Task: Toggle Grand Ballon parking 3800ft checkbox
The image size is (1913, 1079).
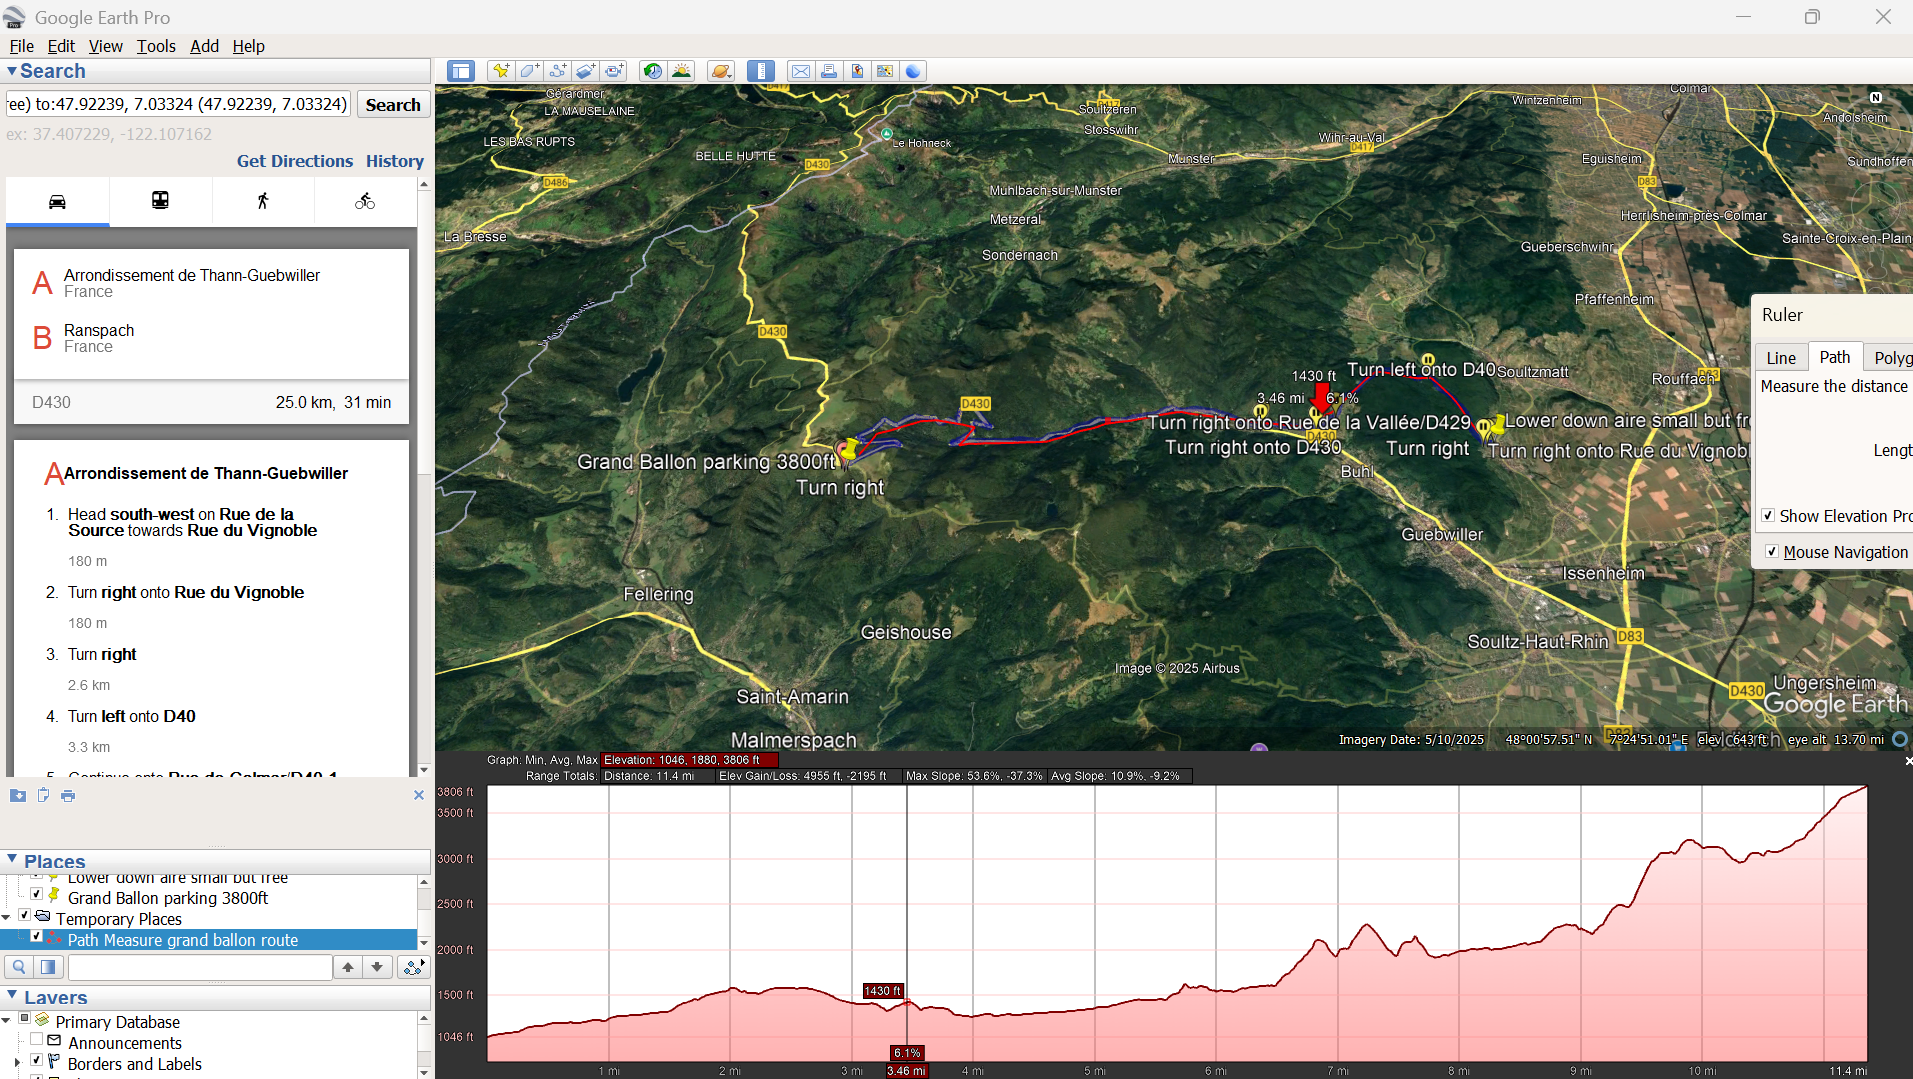Action: 36,894
